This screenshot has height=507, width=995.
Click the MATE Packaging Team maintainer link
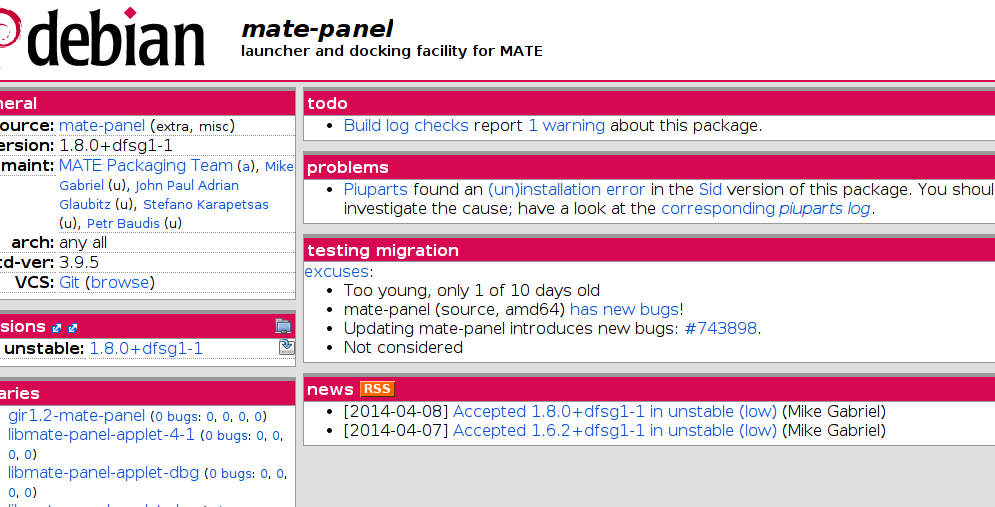(x=146, y=165)
